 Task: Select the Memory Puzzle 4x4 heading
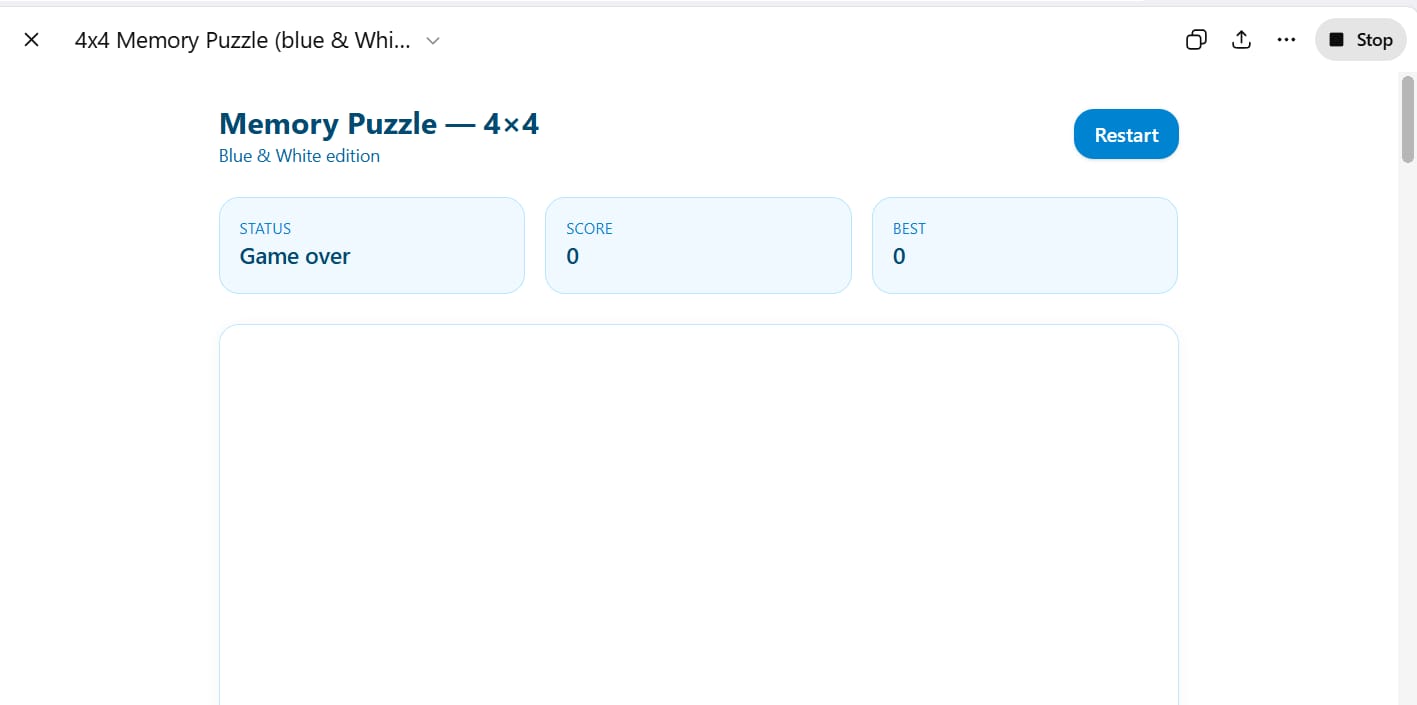379,123
